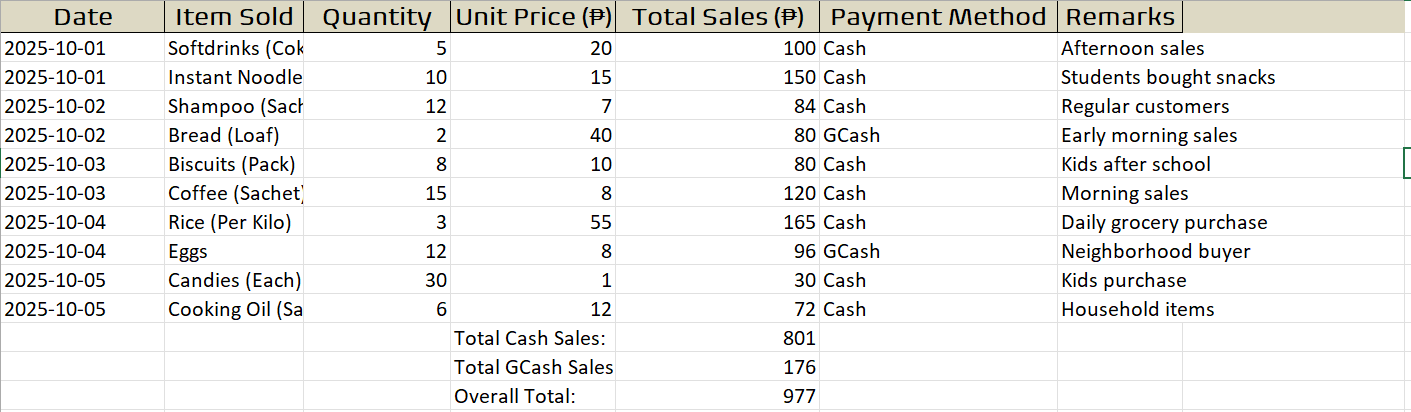1411x412 pixels.
Task: Click the "Payment Method" header cell
Action: (x=937, y=17)
